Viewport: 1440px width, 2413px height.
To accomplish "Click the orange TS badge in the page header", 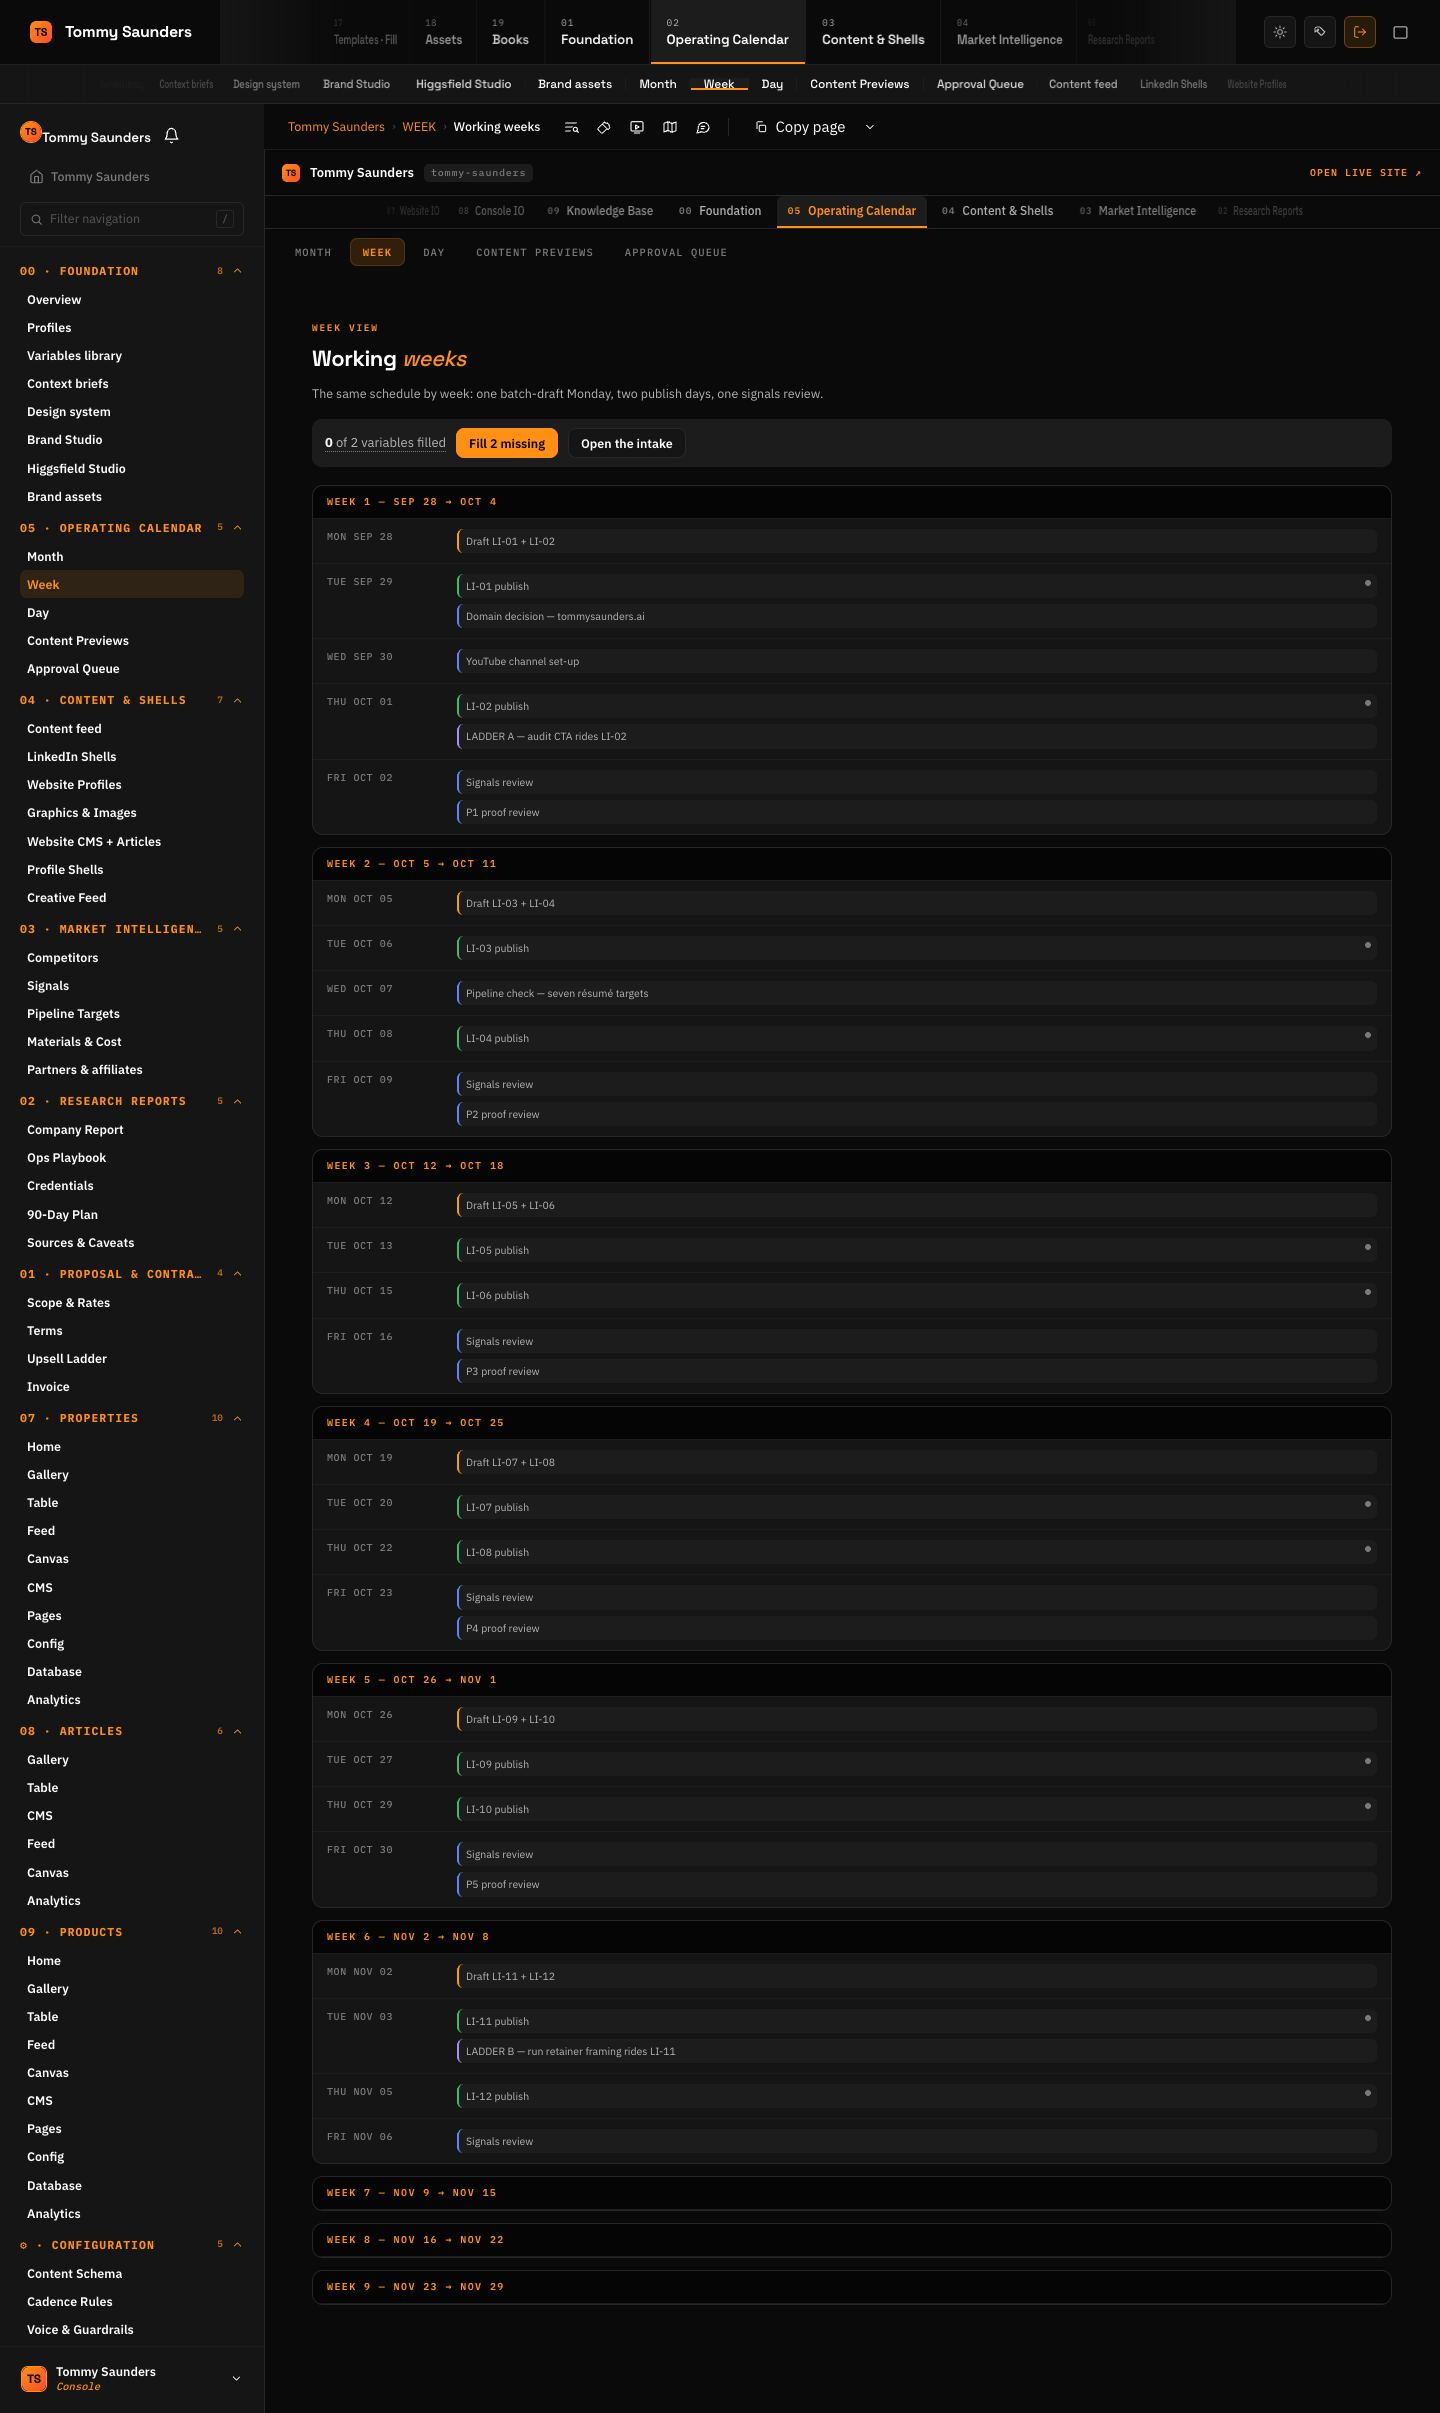I will point(291,173).
